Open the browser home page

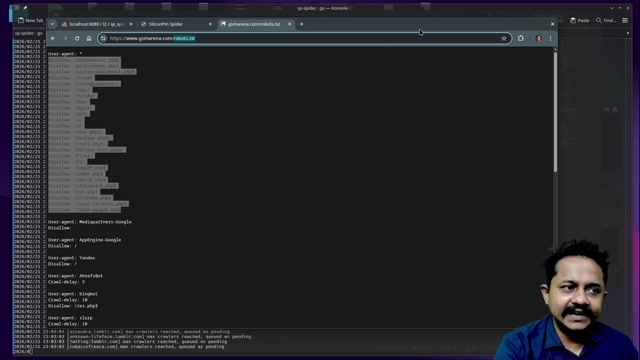(89, 38)
